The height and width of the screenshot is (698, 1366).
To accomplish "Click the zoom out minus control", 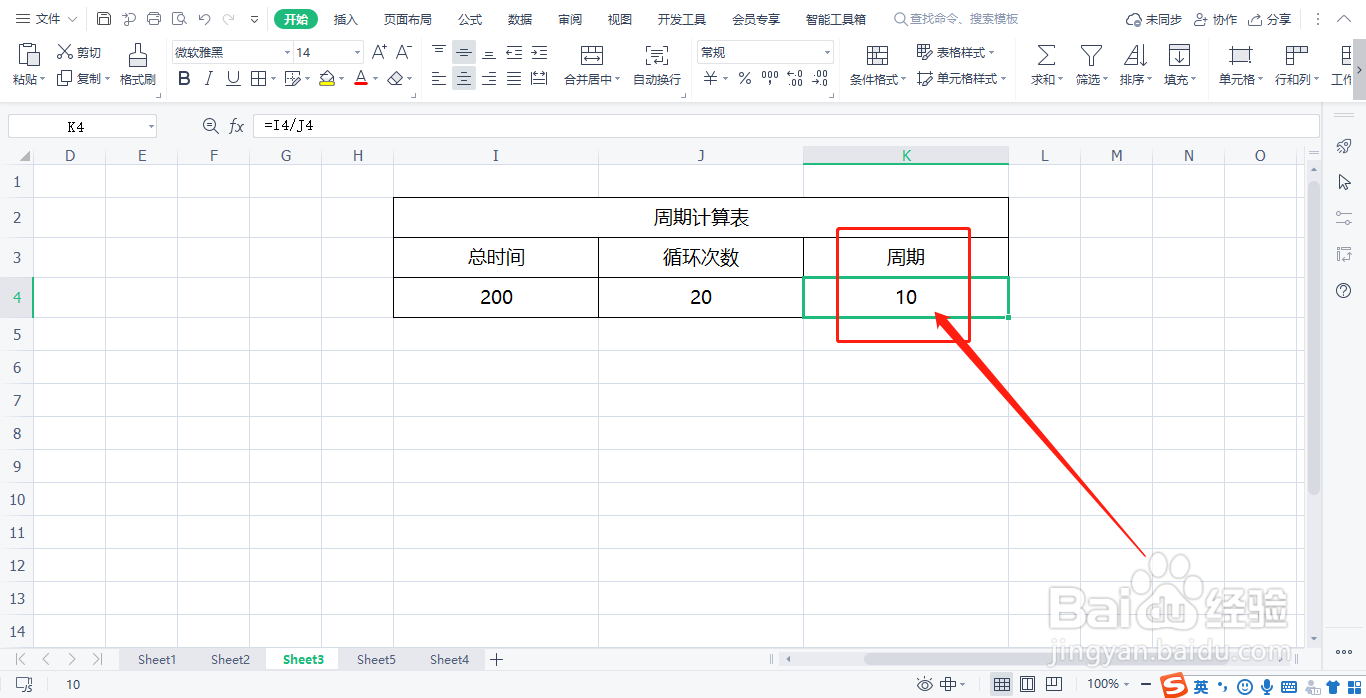I will click(1146, 684).
